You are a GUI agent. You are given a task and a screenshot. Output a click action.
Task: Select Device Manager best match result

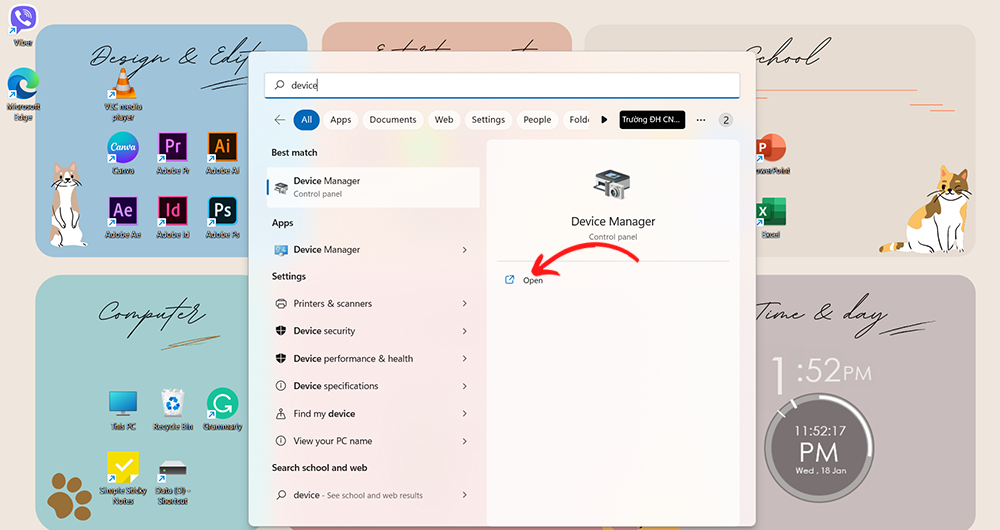(373, 187)
